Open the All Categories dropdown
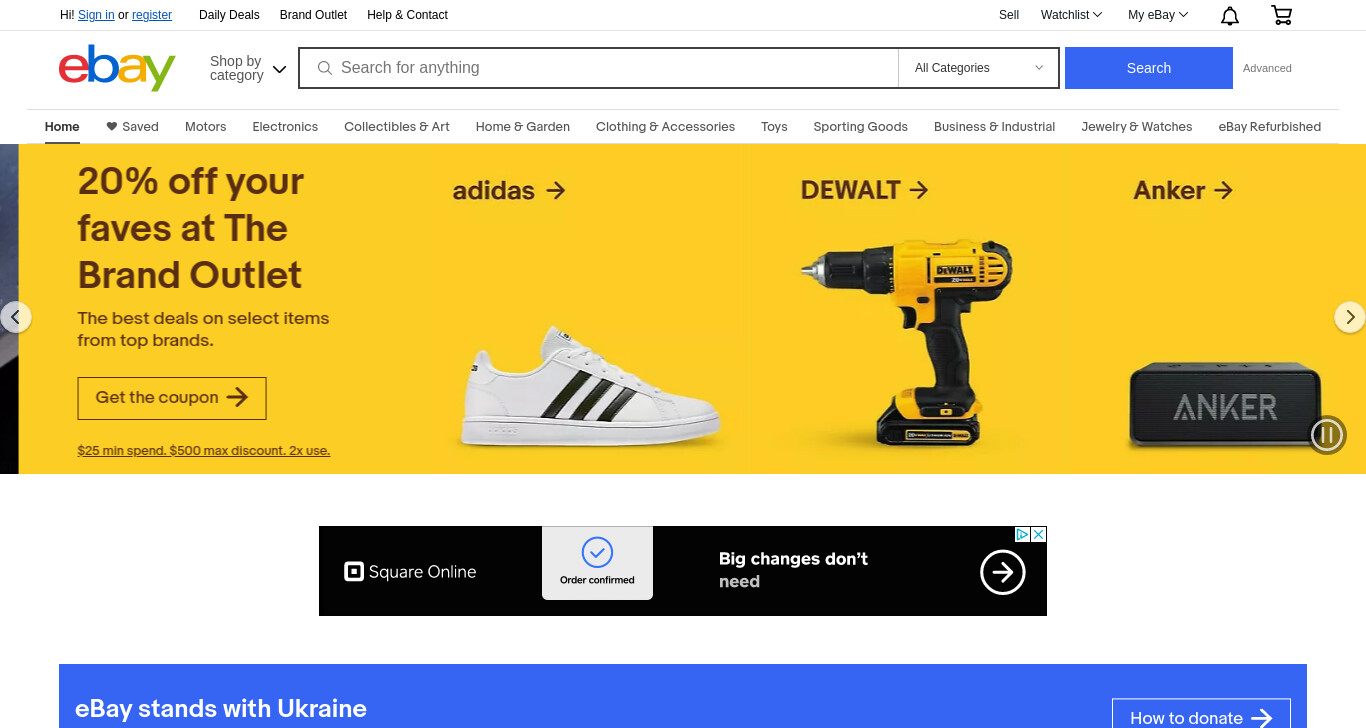Screen dimensions: 1366x728 tap(979, 68)
